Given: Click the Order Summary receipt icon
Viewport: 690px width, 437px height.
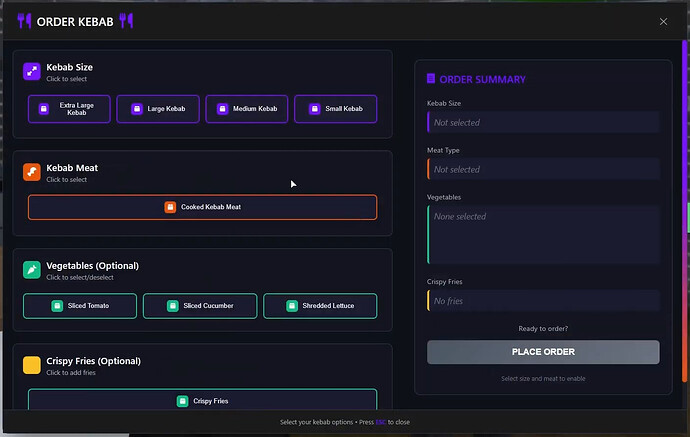Looking at the screenshot, I should pos(431,78).
